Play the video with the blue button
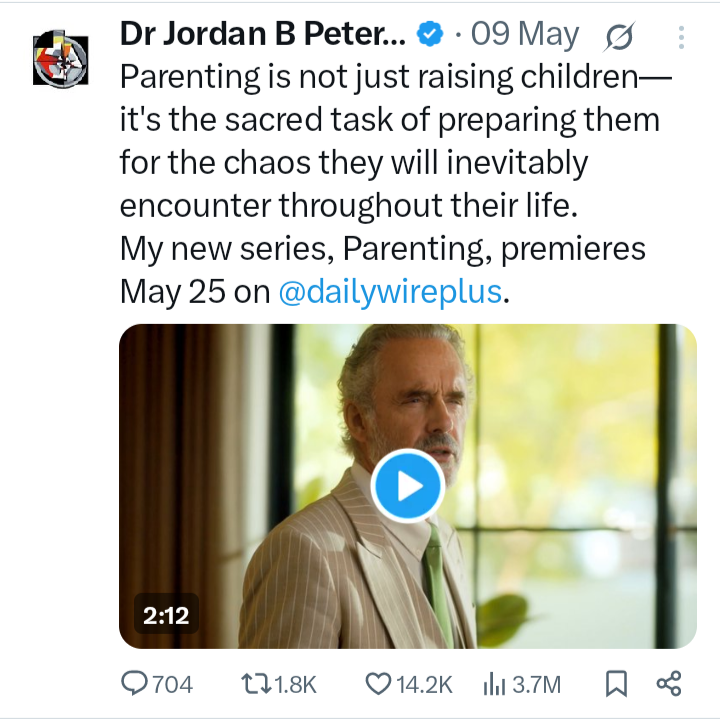The height and width of the screenshot is (720, 720). pos(408,486)
